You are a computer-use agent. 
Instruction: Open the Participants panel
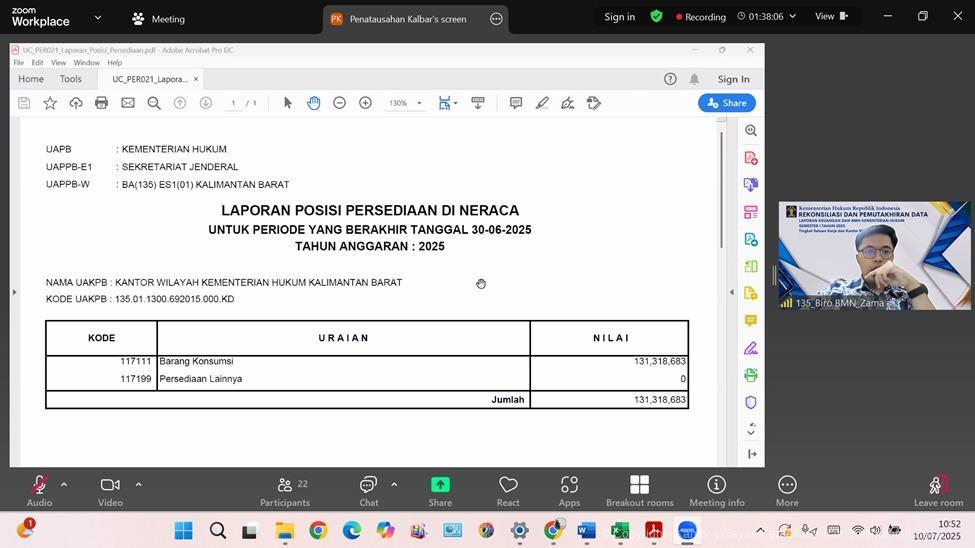click(x=285, y=491)
